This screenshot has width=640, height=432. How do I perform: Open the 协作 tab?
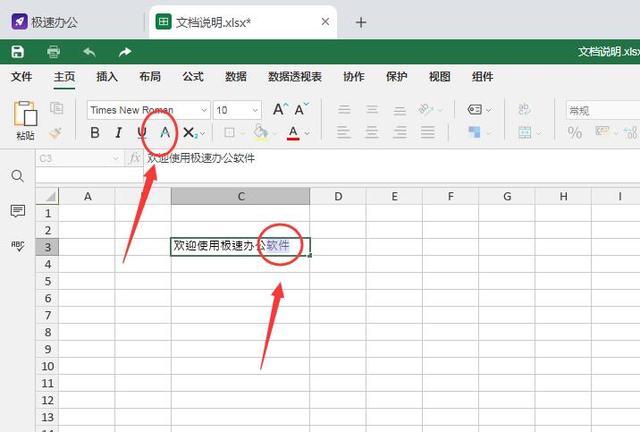(x=353, y=76)
